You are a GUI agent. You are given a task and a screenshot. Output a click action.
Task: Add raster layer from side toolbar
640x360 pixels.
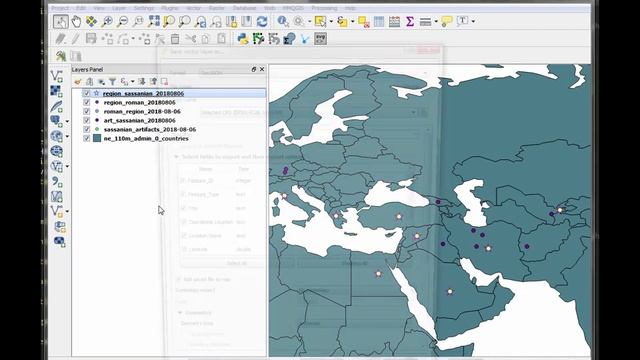coord(56,91)
